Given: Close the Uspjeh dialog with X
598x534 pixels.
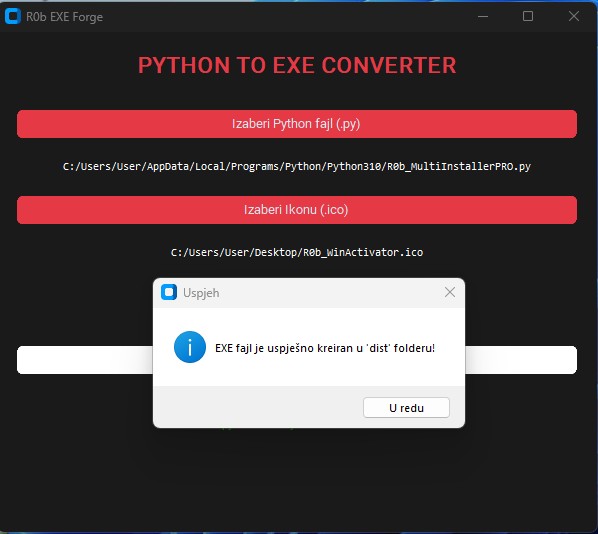Looking at the screenshot, I should [450, 293].
